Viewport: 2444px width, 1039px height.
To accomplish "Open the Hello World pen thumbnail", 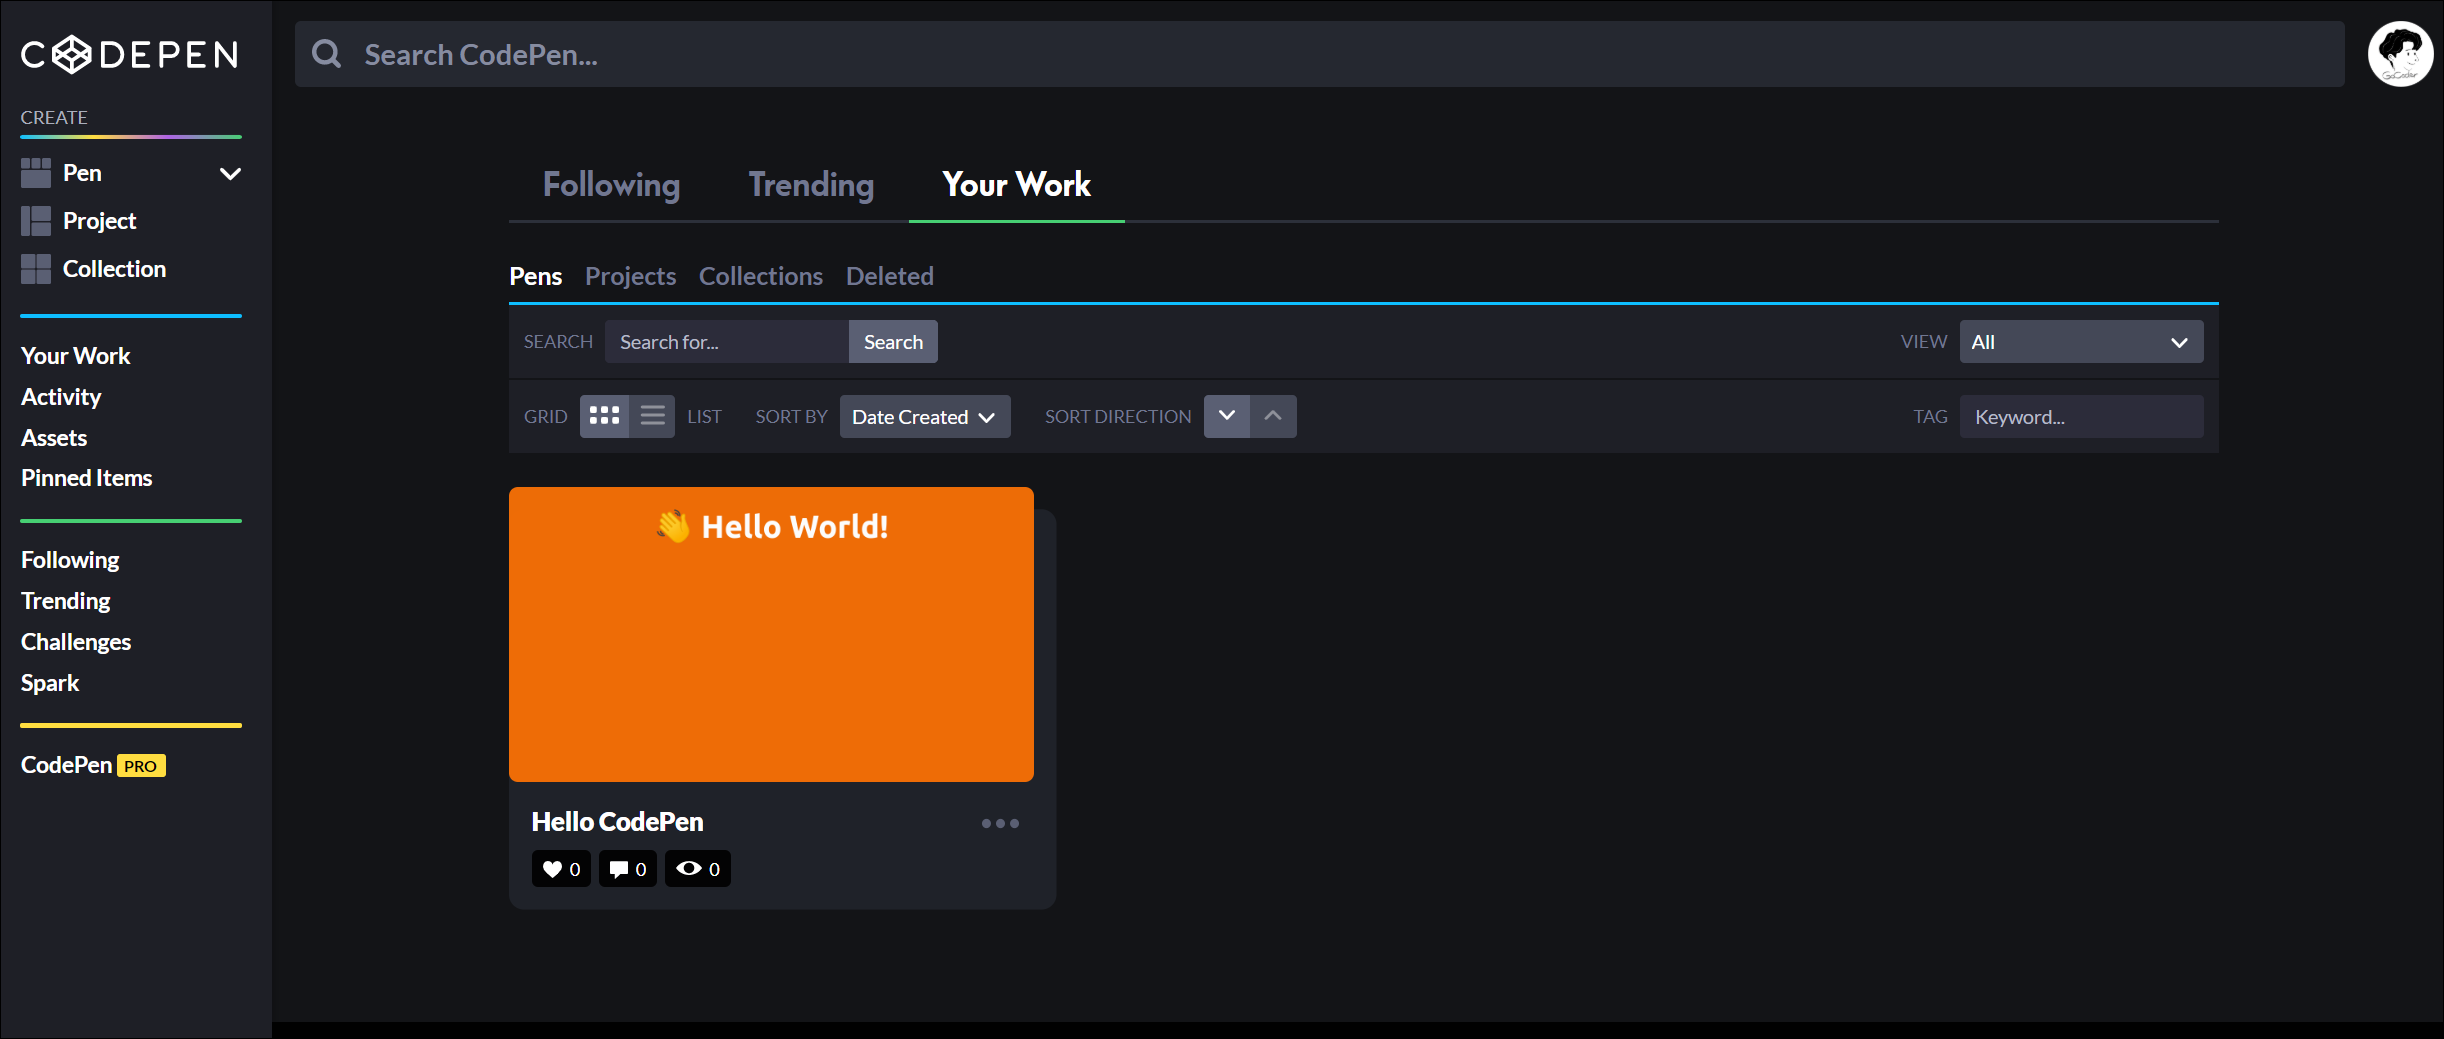I will 771,634.
